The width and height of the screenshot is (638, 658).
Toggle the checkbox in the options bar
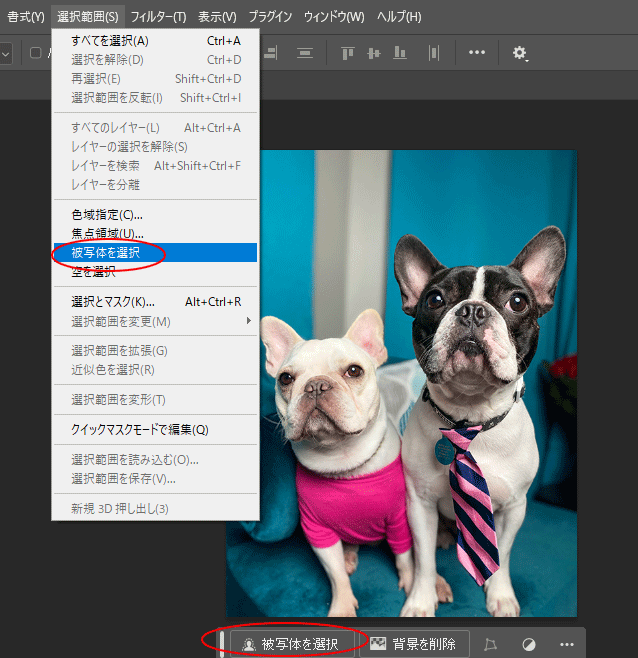coord(36,53)
